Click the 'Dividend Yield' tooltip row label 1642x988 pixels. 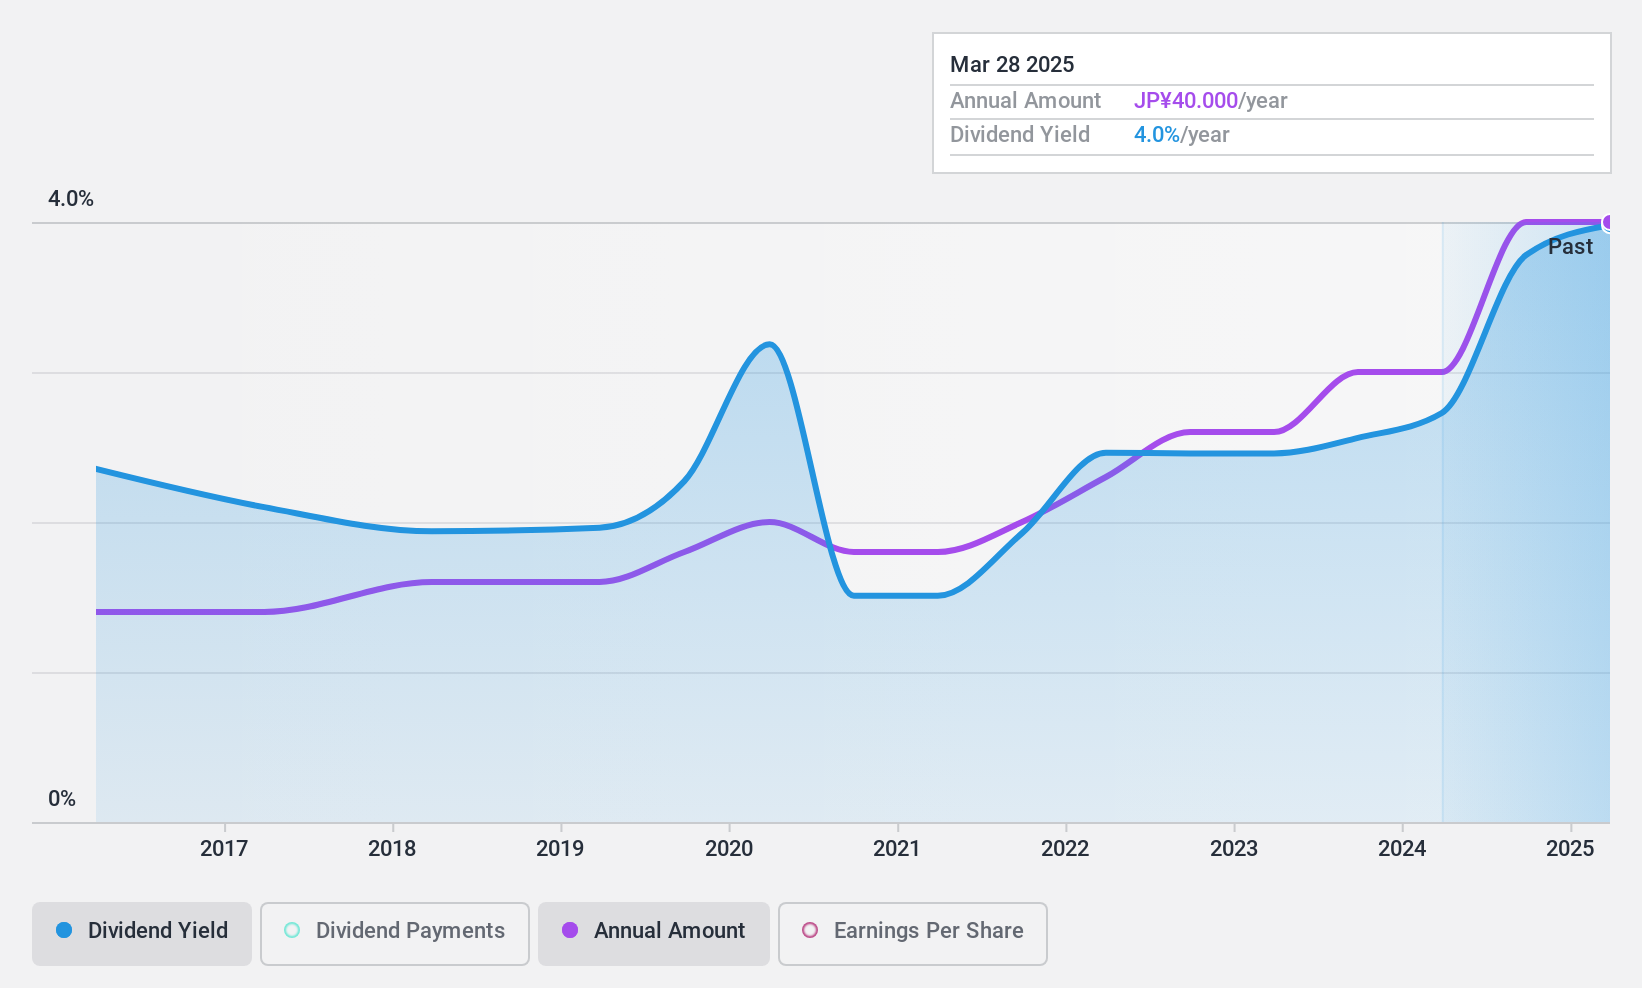1020,135
